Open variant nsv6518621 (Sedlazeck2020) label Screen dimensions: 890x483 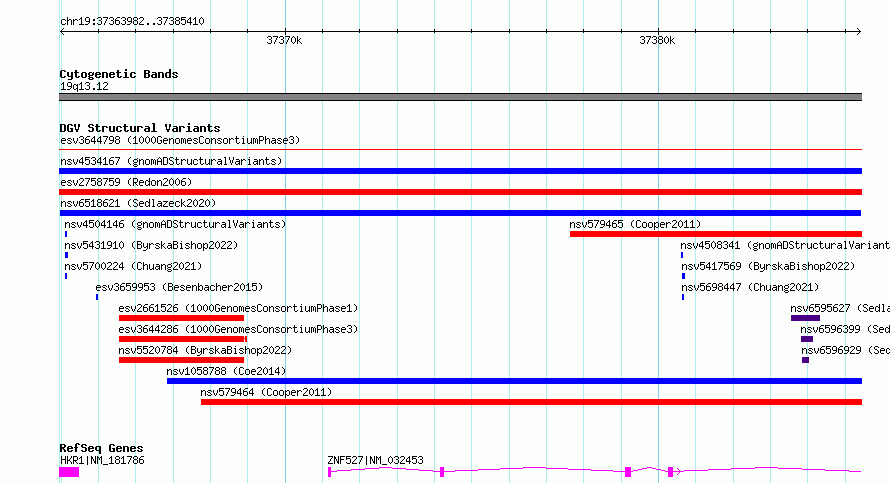[x=138, y=203]
